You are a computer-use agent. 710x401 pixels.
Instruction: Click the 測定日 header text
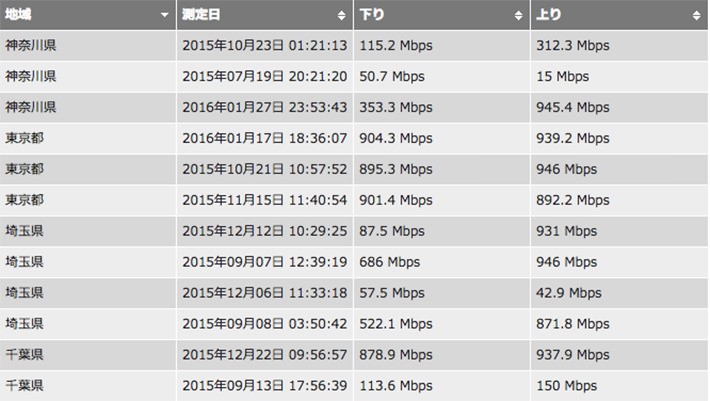(203, 16)
